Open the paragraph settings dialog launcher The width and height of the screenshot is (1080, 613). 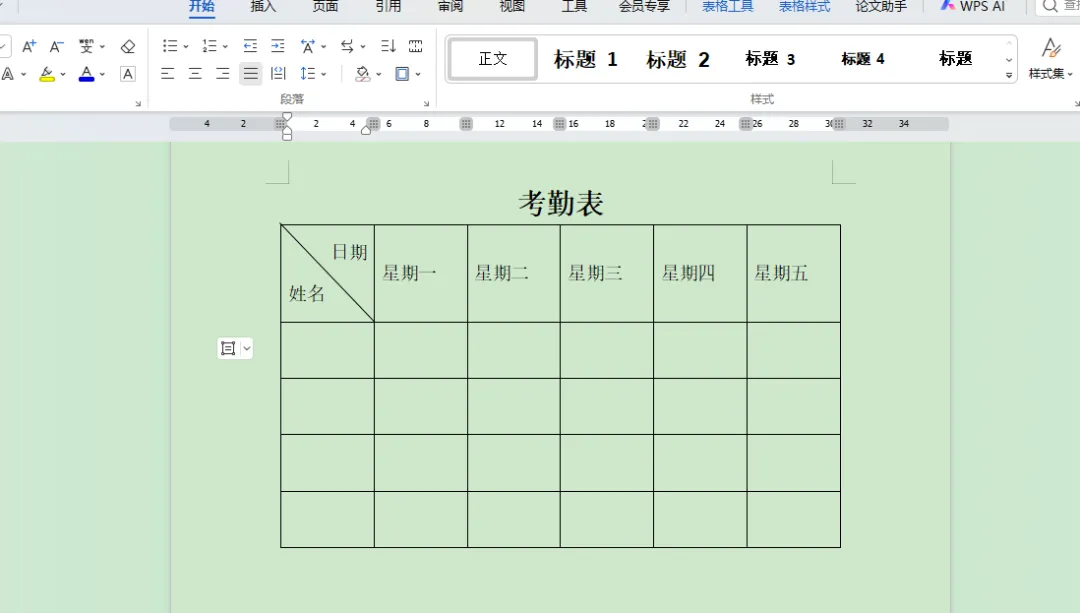(426, 103)
